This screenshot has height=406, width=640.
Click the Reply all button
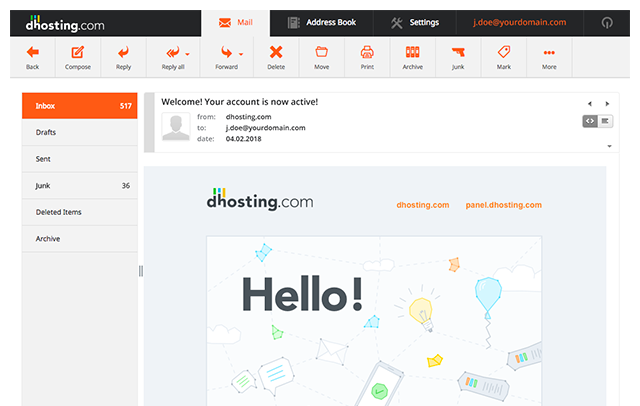tap(173, 57)
